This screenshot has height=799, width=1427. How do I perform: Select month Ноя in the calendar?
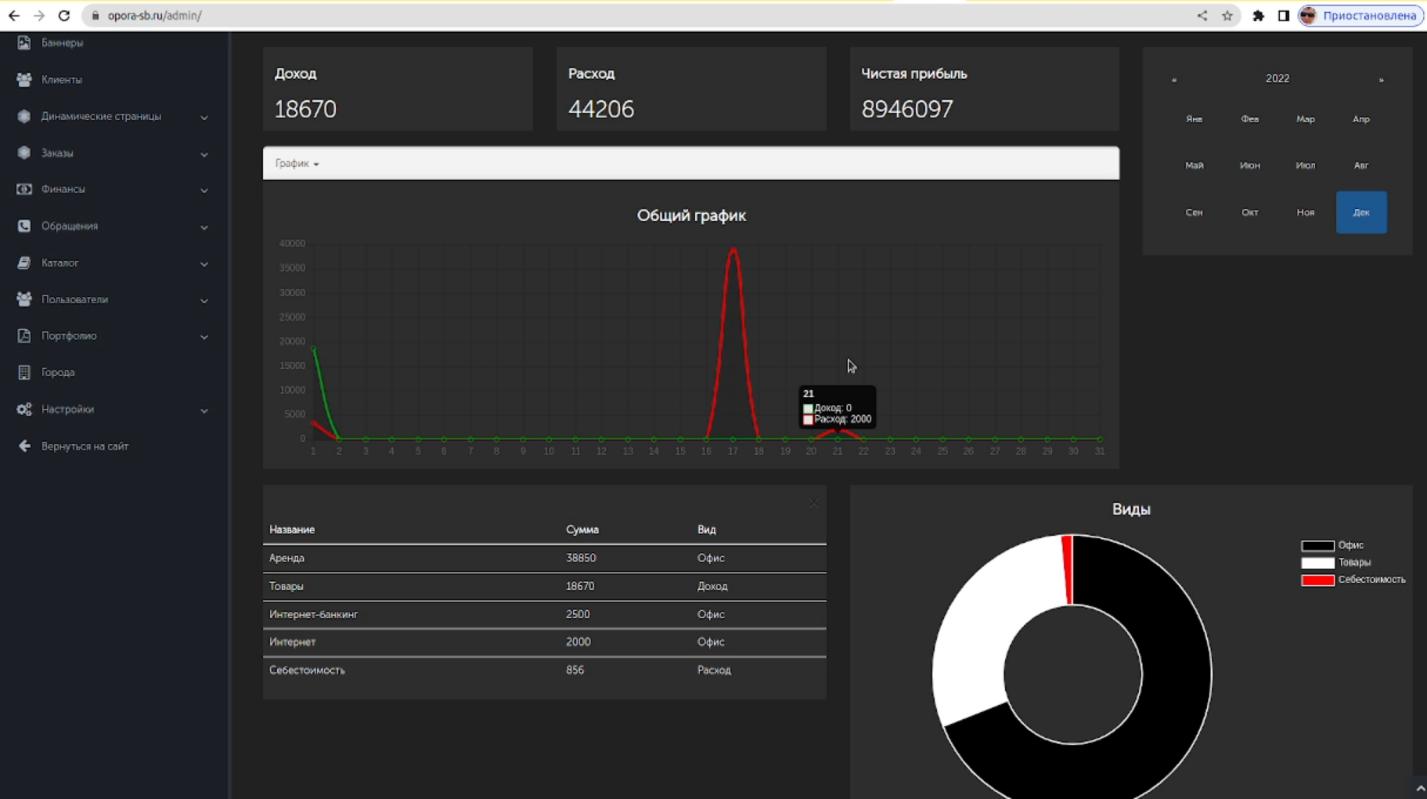tap(1305, 213)
